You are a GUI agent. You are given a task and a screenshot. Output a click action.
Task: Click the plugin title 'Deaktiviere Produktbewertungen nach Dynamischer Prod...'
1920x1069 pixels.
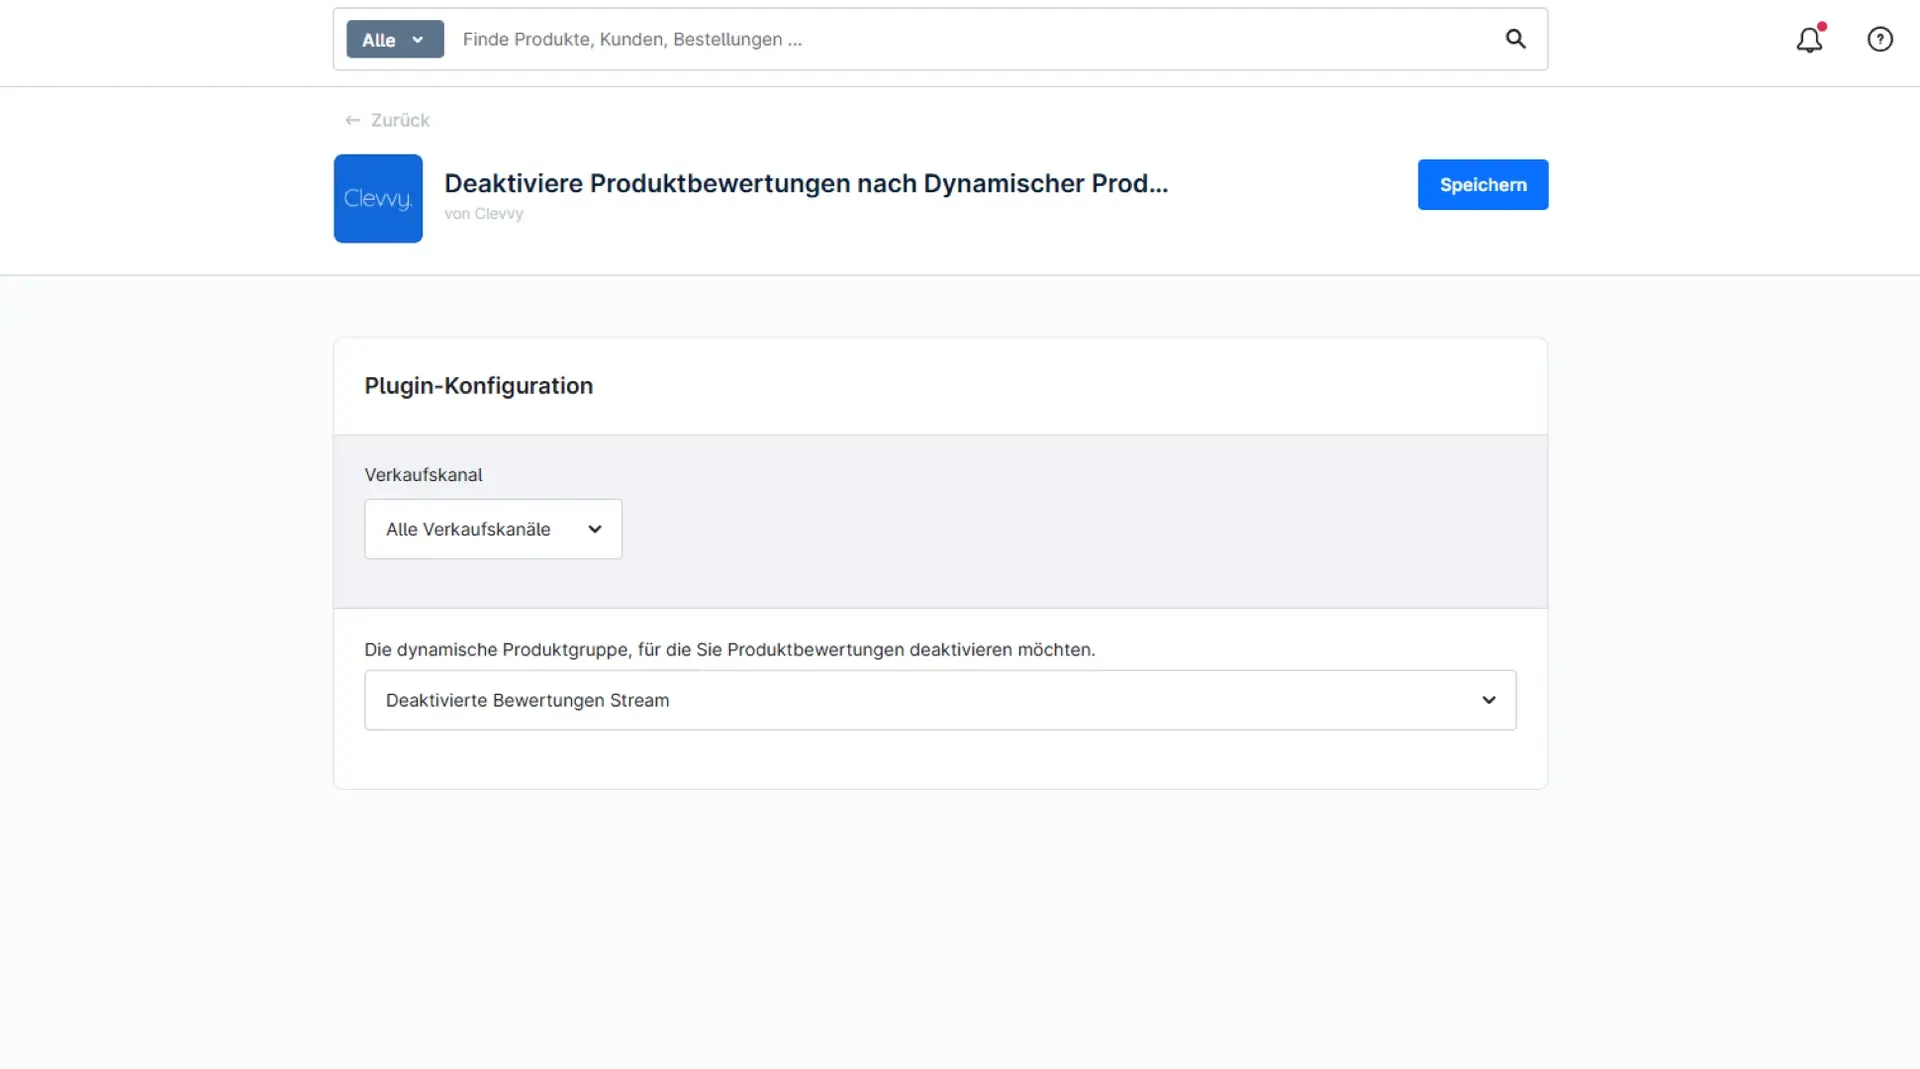tap(806, 184)
